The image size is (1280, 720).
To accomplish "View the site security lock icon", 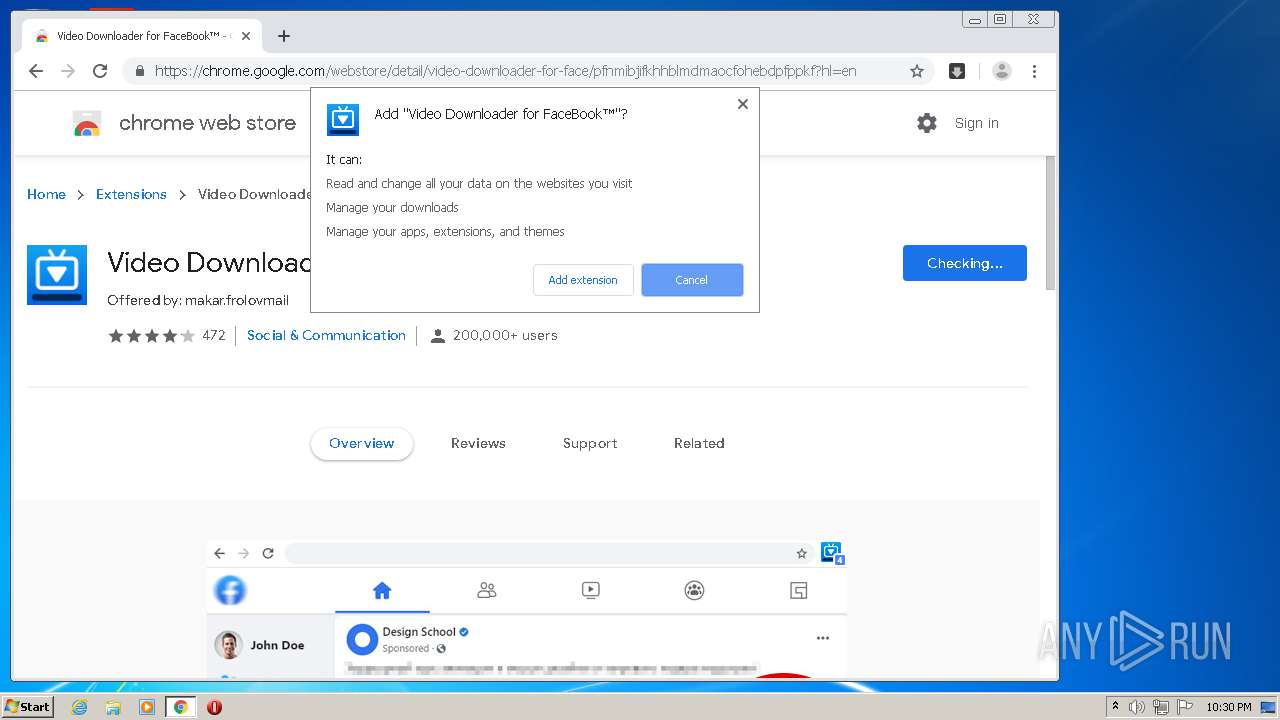I will (139, 71).
